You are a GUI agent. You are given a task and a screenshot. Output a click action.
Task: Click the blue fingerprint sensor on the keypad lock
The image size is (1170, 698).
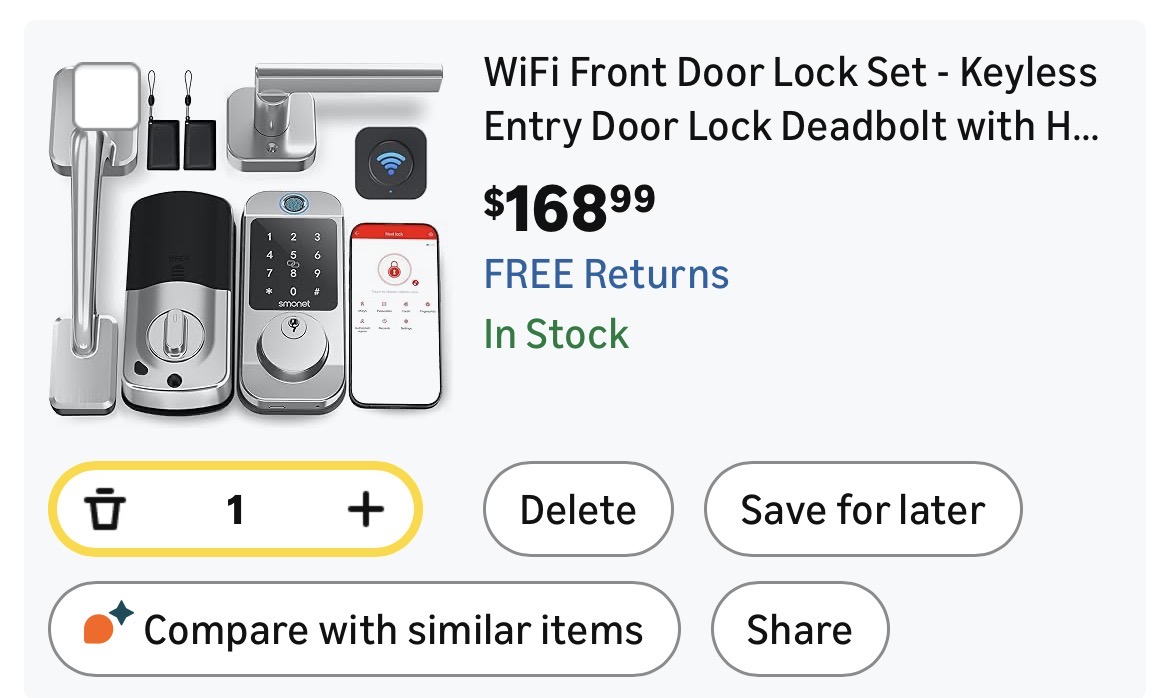coord(294,205)
